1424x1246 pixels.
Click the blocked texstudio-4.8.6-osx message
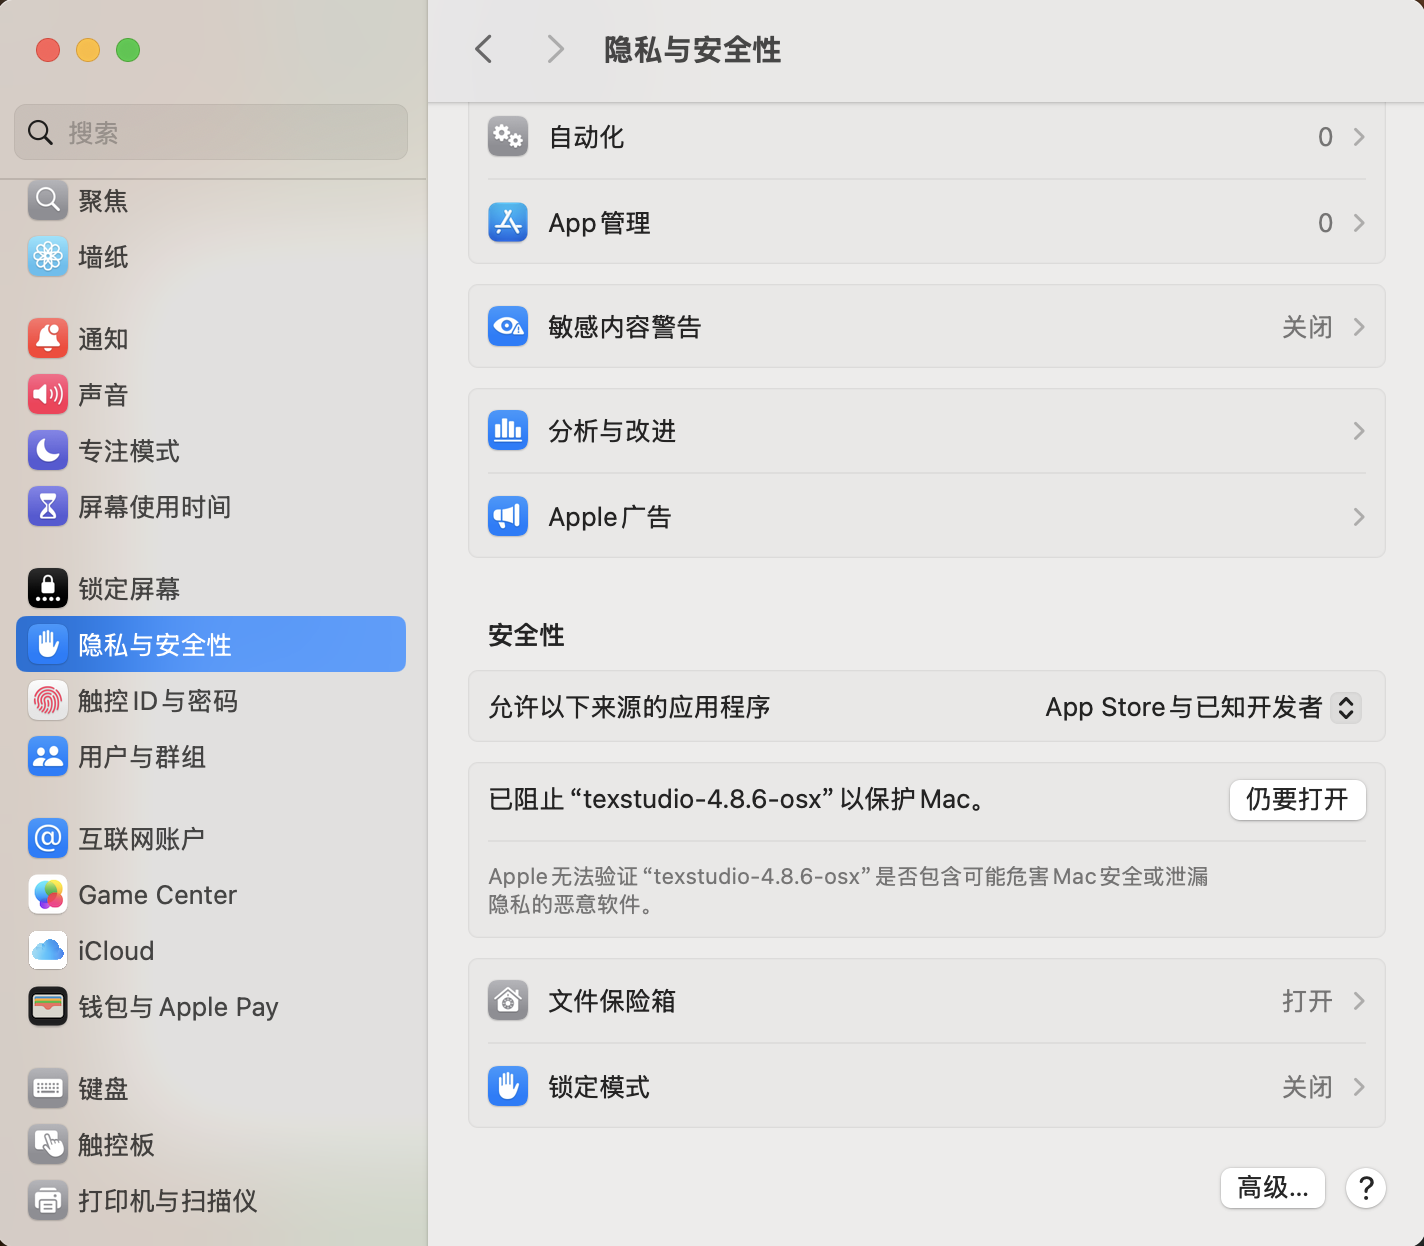tap(738, 799)
